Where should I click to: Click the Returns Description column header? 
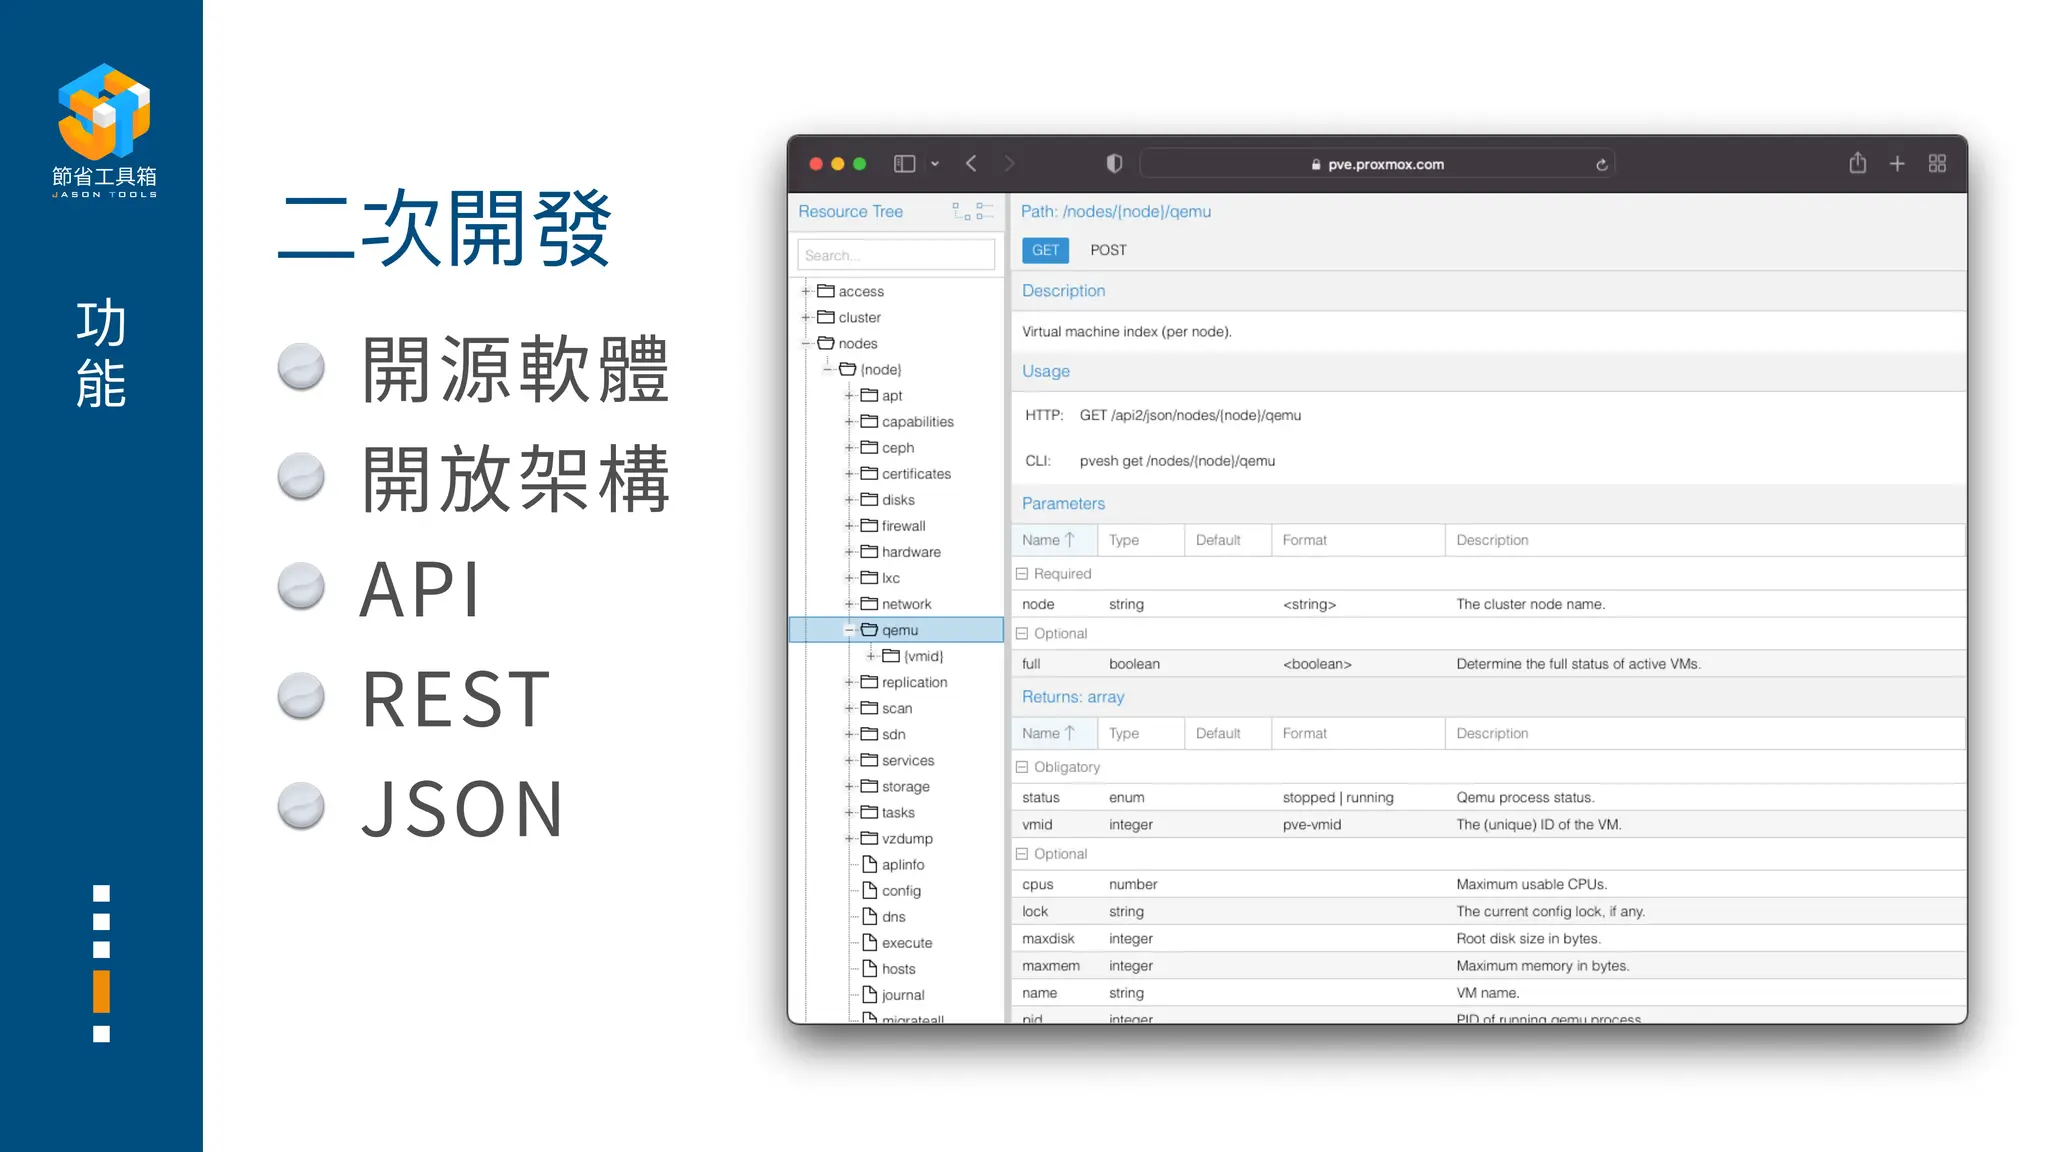(x=1704, y=733)
